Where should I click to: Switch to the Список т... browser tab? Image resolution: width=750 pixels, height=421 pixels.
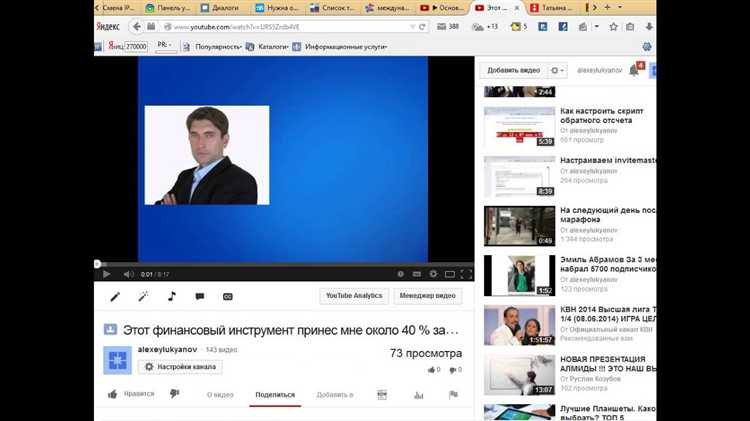coord(332,8)
